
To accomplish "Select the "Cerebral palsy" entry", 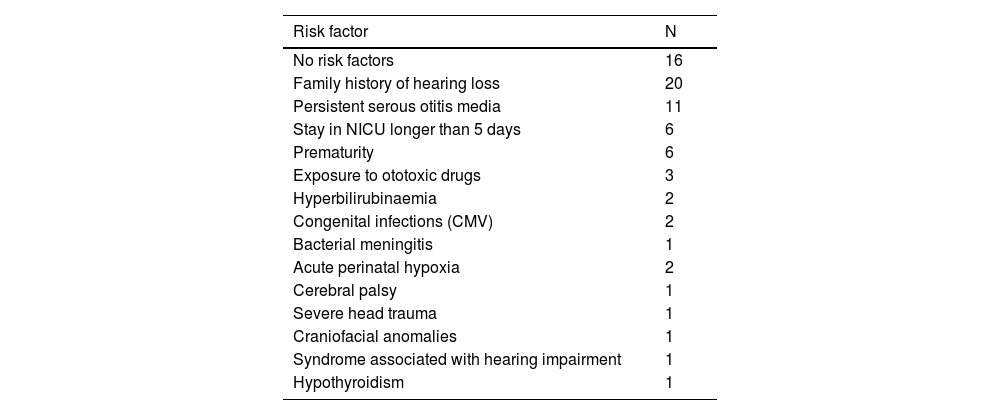I will pyautogui.click(x=344, y=291).
